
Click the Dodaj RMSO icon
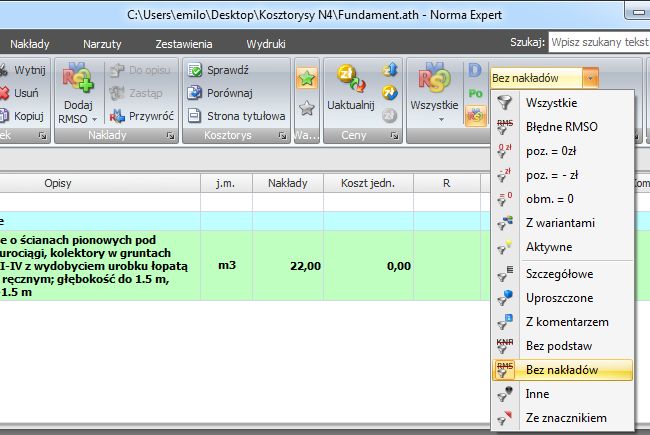click(77, 79)
